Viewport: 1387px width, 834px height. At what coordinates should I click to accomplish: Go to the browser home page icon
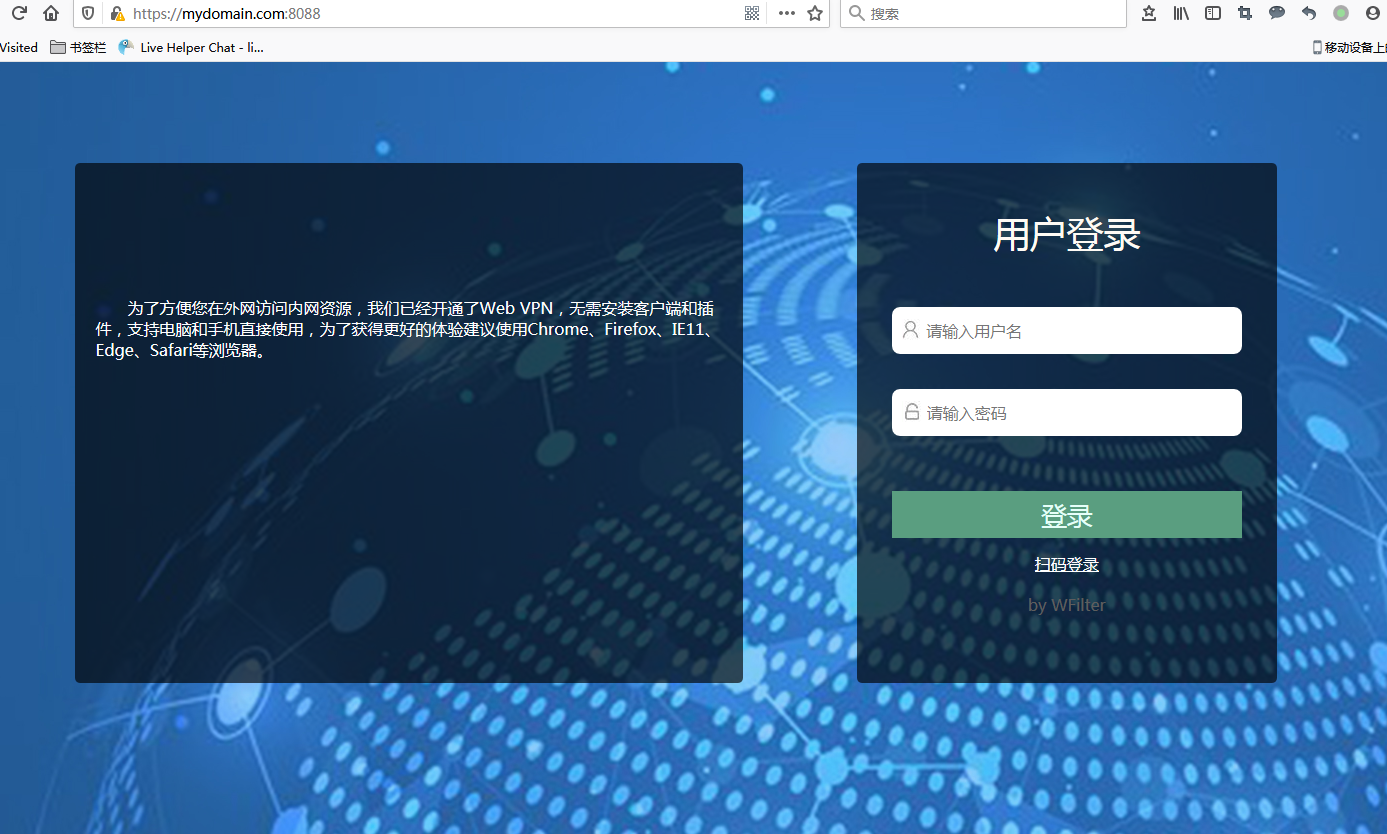(51, 14)
